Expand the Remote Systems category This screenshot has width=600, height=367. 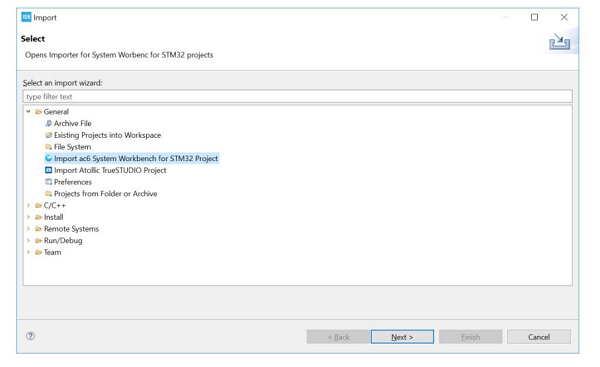pyautogui.click(x=28, y=229)
